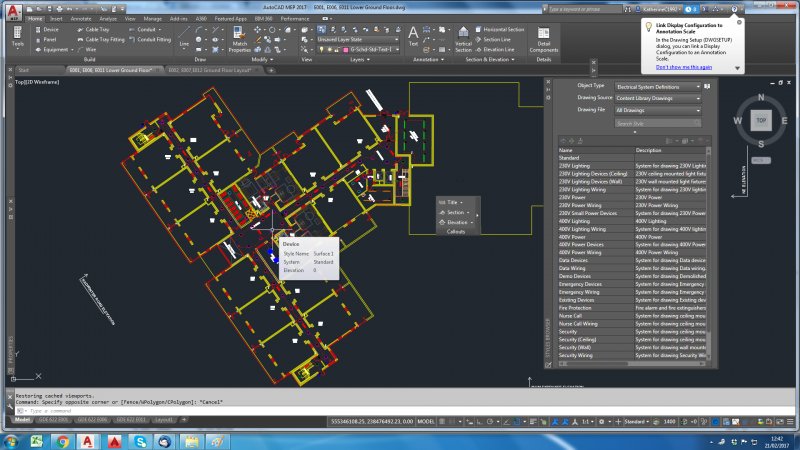Viewport: 800px width, 450px height.
Task: Open Google Chrome from the taskbar
Action: pos(62,440)
